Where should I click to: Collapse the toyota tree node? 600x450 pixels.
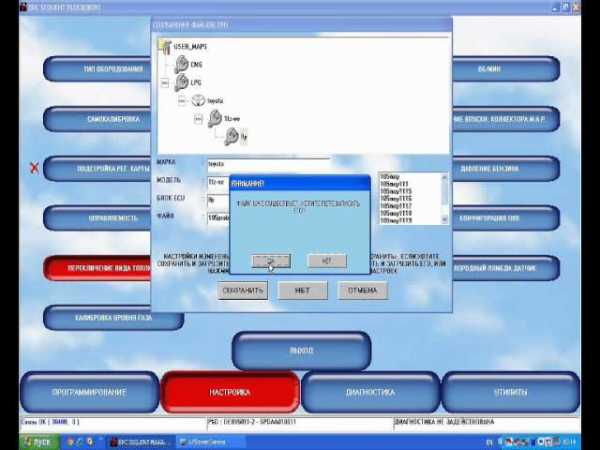point(182,101)
